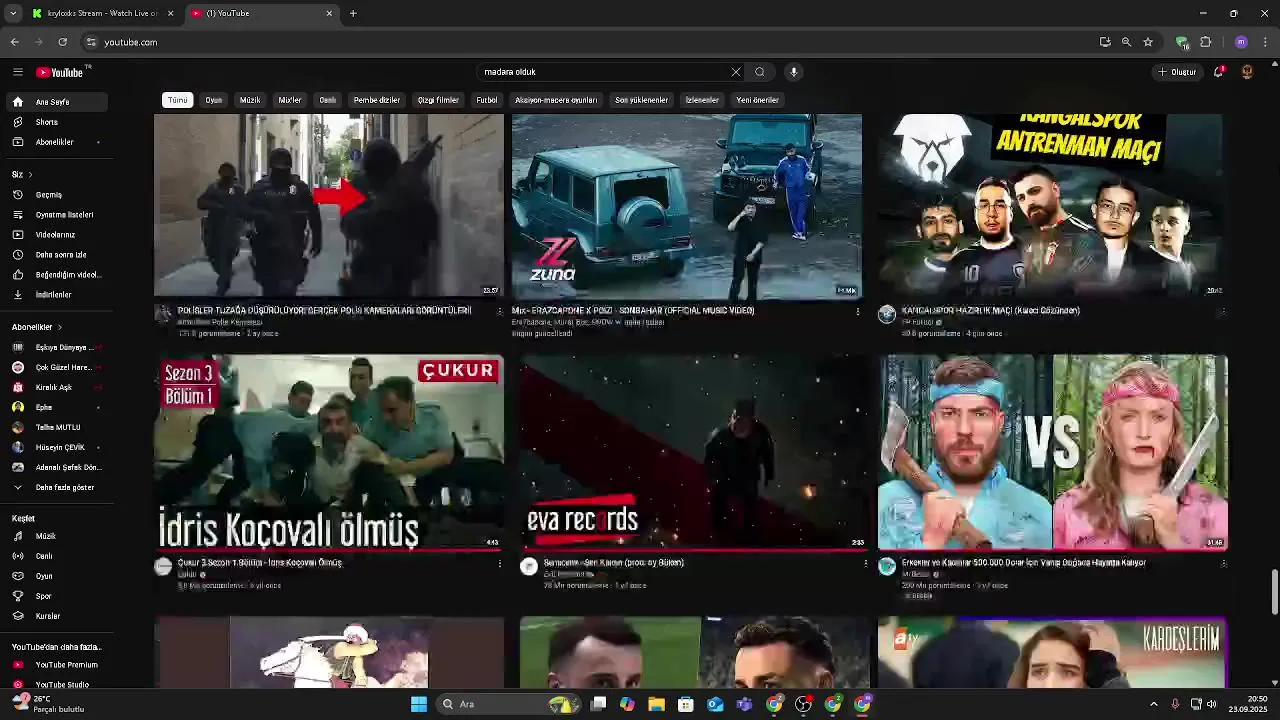Bookmark this page with star icon
The width and height of the screenshot is (1280, 720).
1148,42
